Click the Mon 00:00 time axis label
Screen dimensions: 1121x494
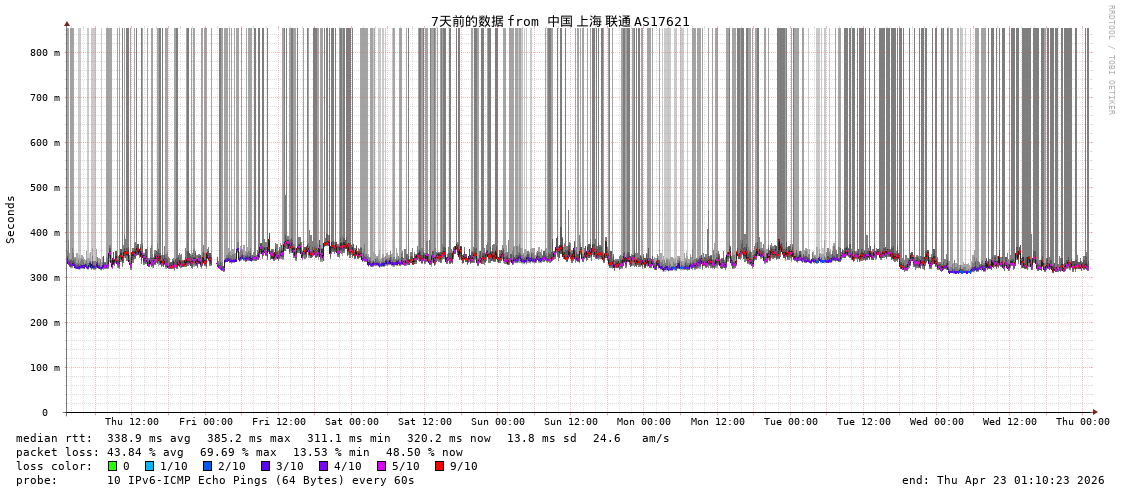(x=644, y=422)
